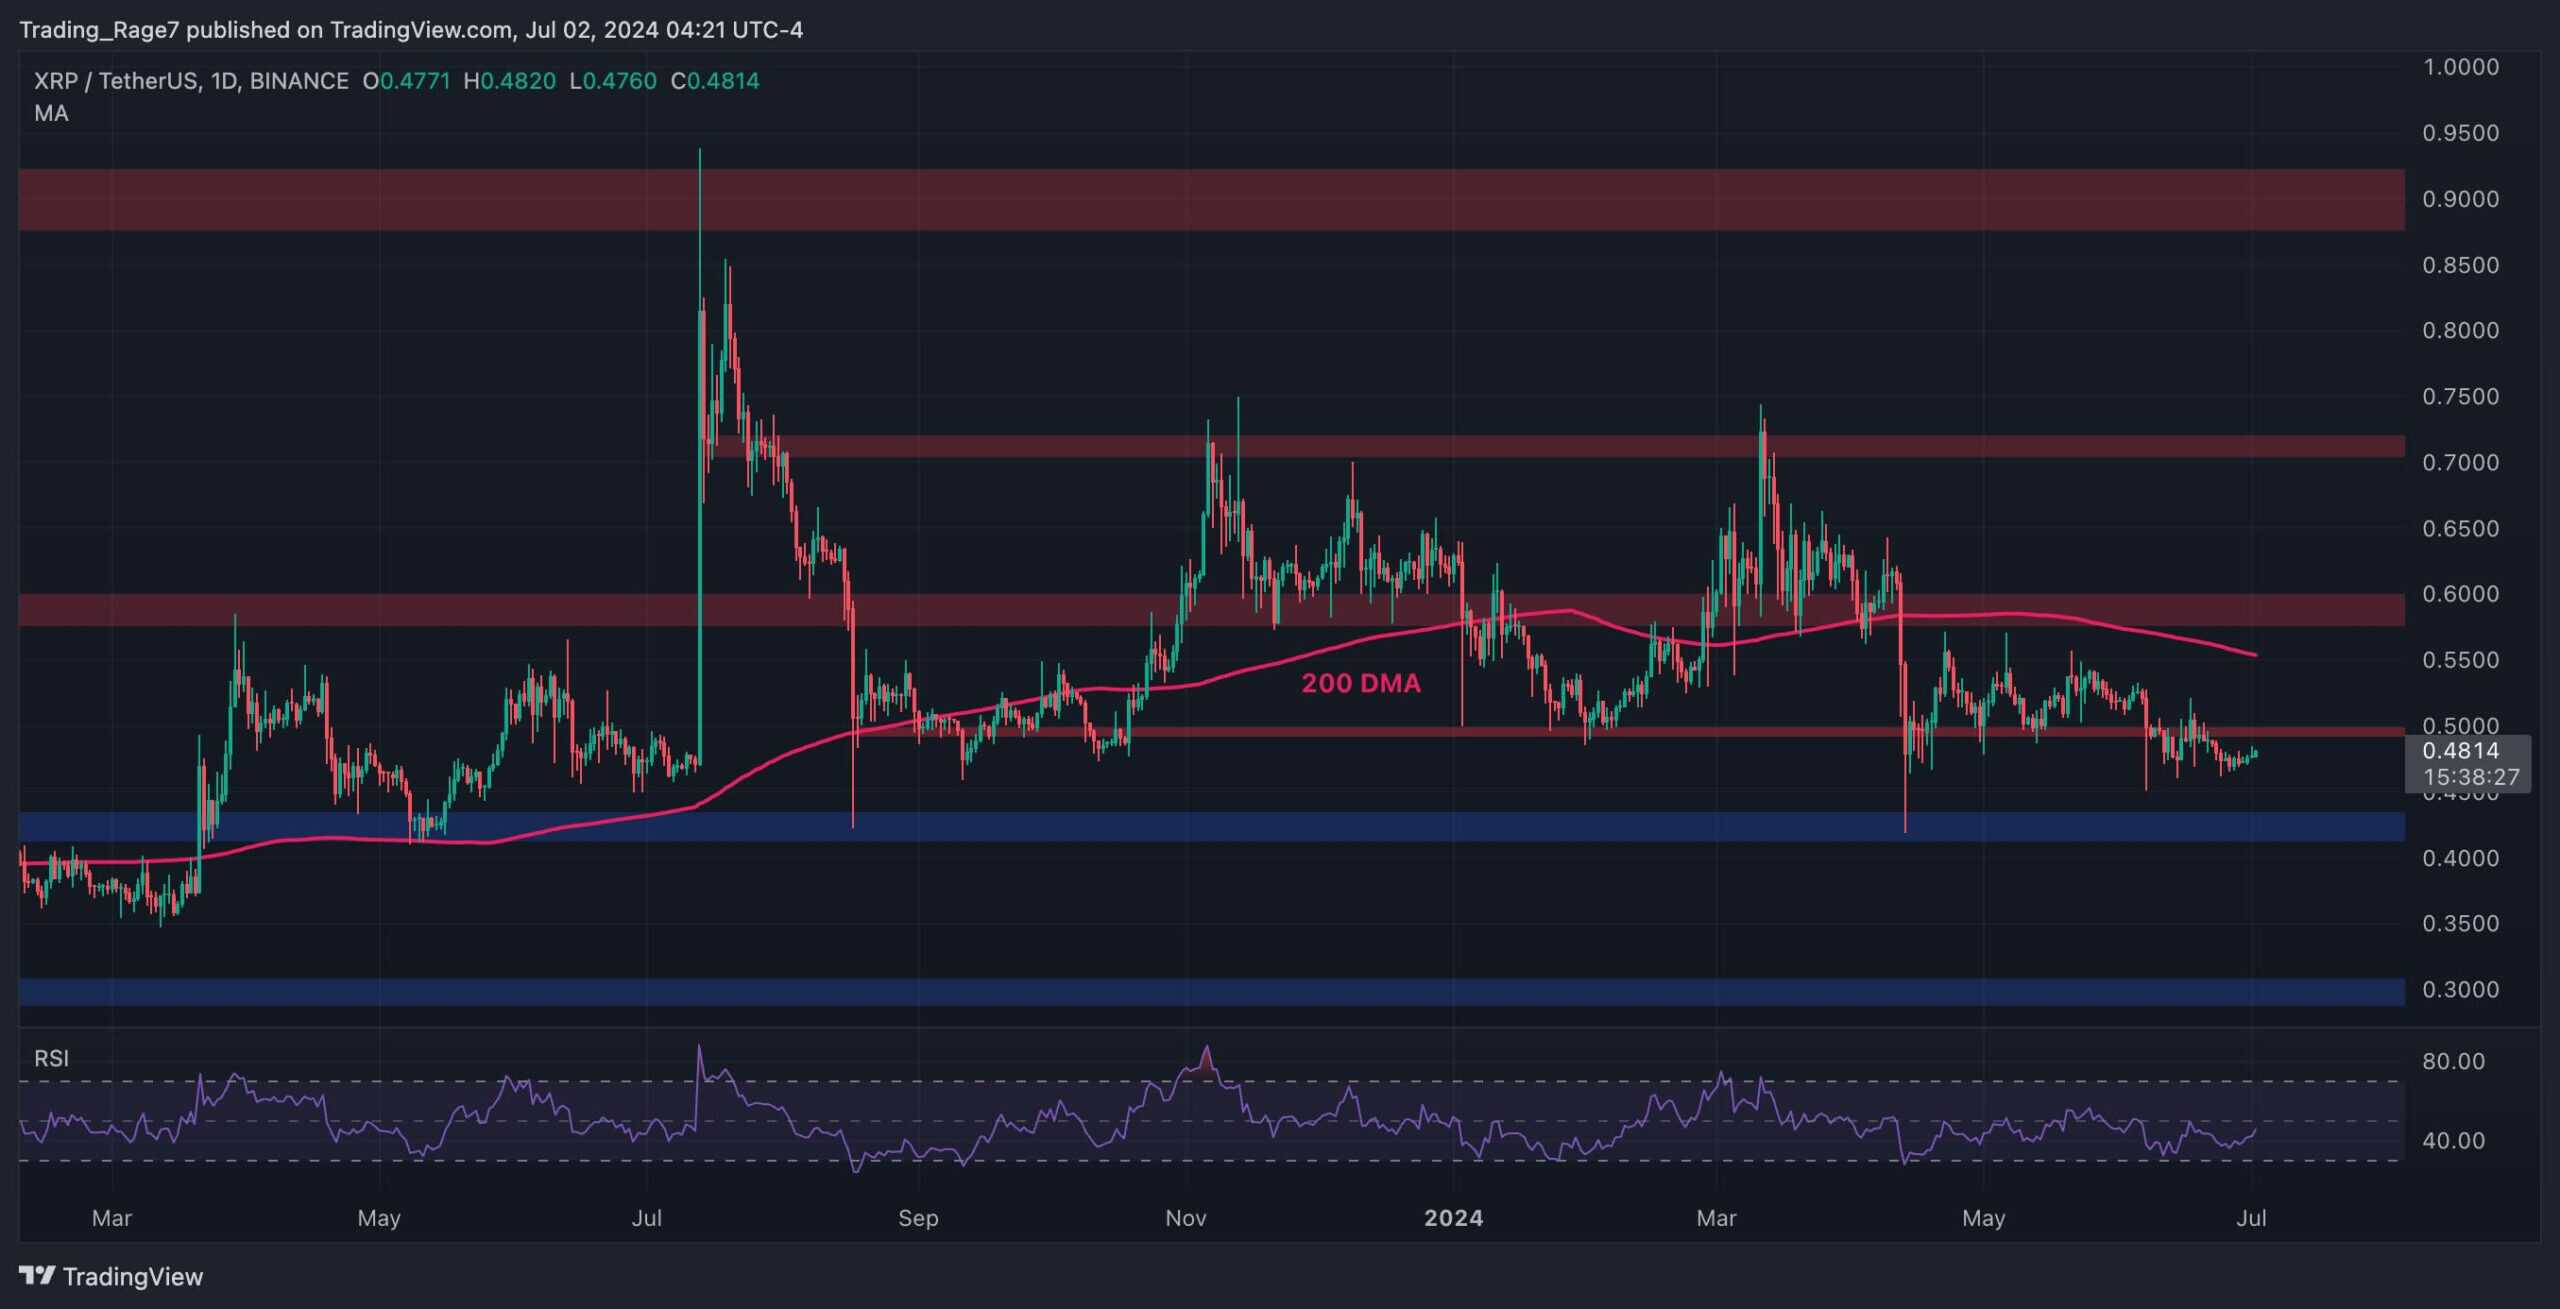Select the MA indicator label
Screen dimensions: 2560x1309
(x=51, y=114)
